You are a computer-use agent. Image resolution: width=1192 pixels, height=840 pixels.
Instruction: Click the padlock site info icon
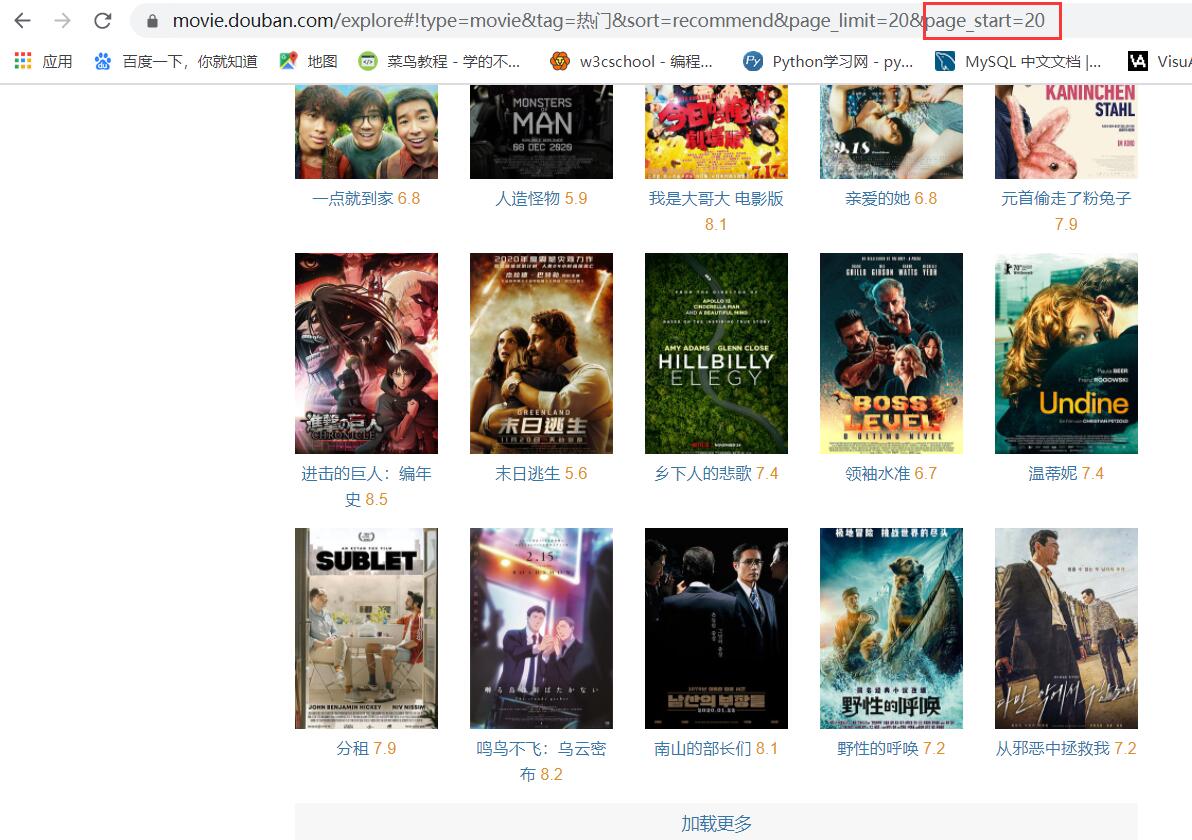coord(152,21)
